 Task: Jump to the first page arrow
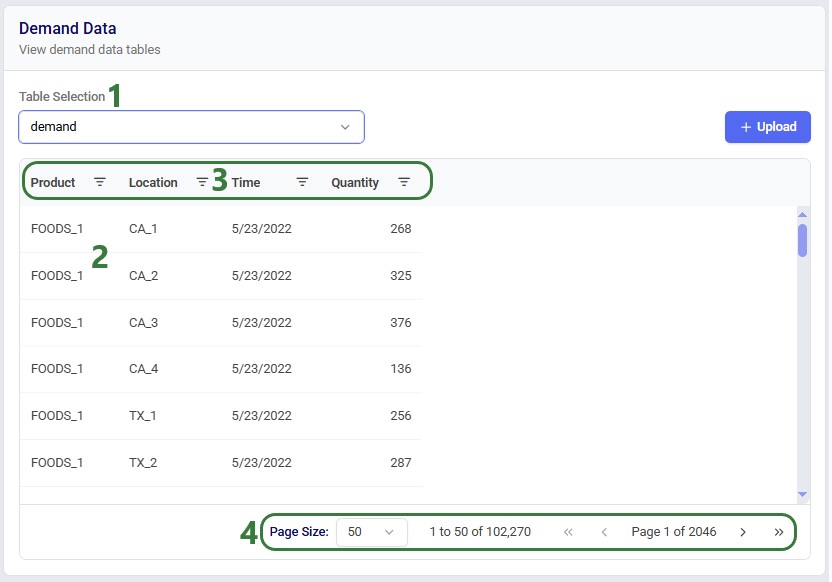(568, 532)
